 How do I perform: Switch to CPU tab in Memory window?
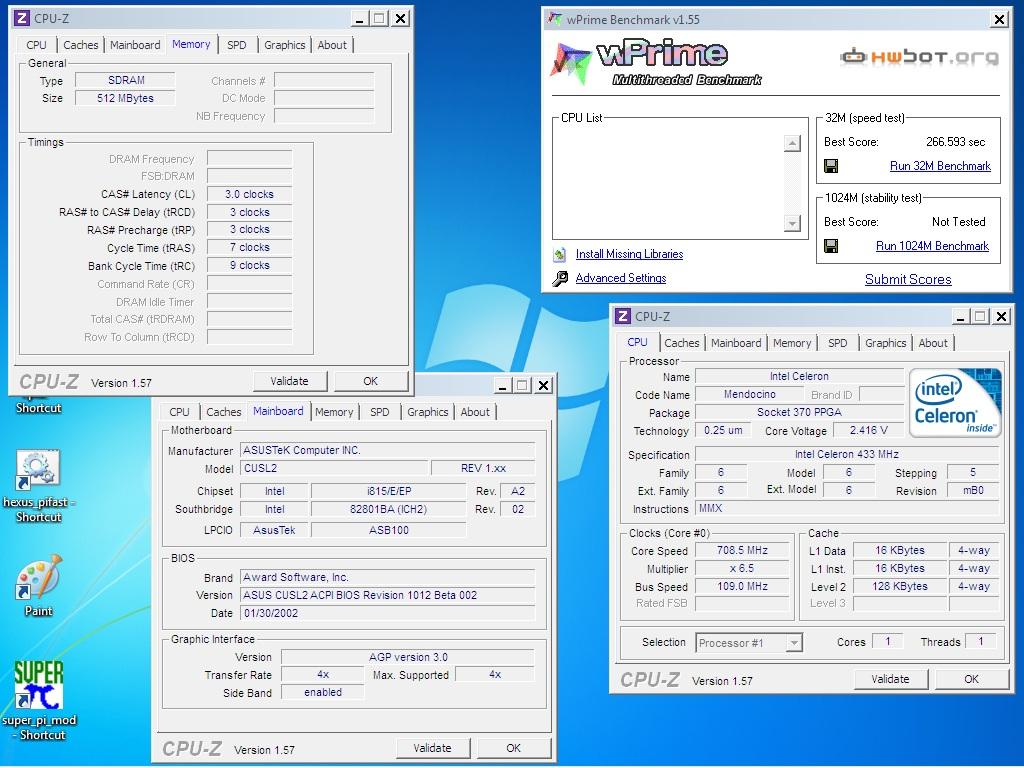pos(37,45)
